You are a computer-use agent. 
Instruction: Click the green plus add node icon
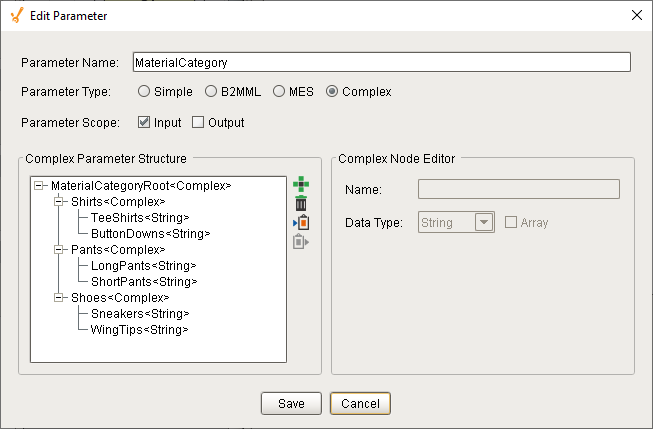click(301, 184)
